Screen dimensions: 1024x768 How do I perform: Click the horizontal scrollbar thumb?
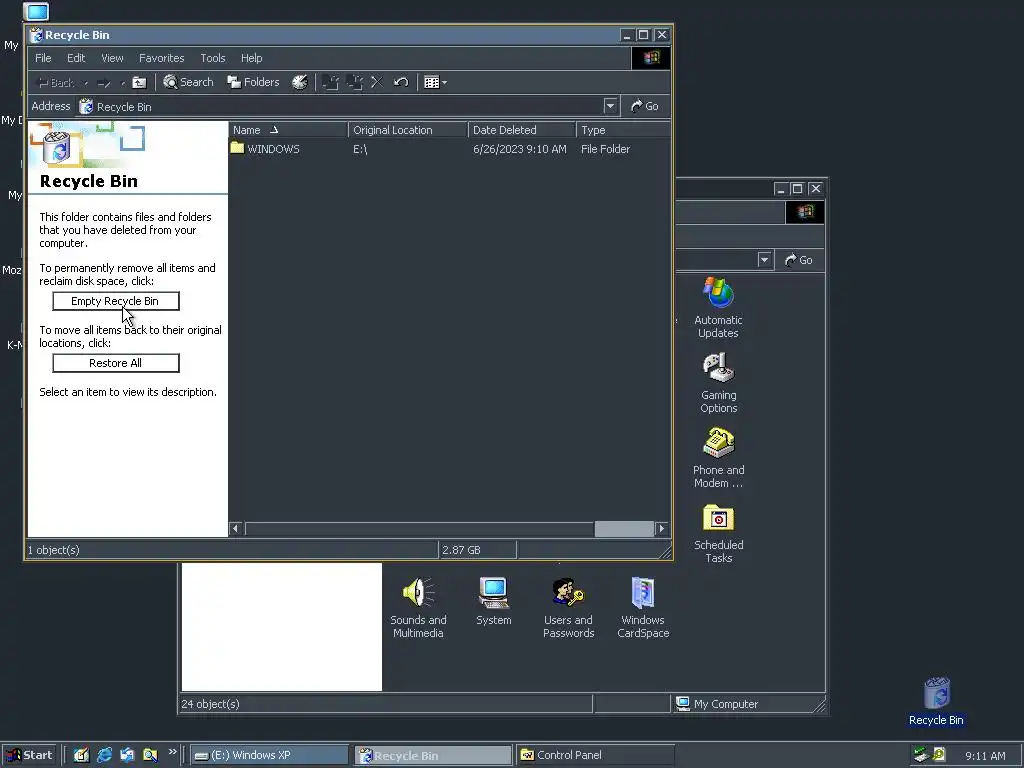click(624, 528)
